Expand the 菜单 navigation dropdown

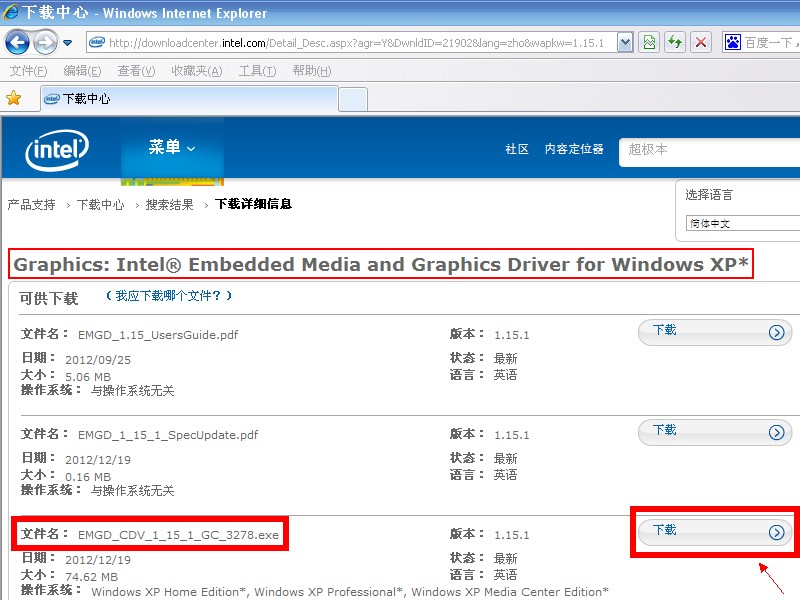point(172,148)
